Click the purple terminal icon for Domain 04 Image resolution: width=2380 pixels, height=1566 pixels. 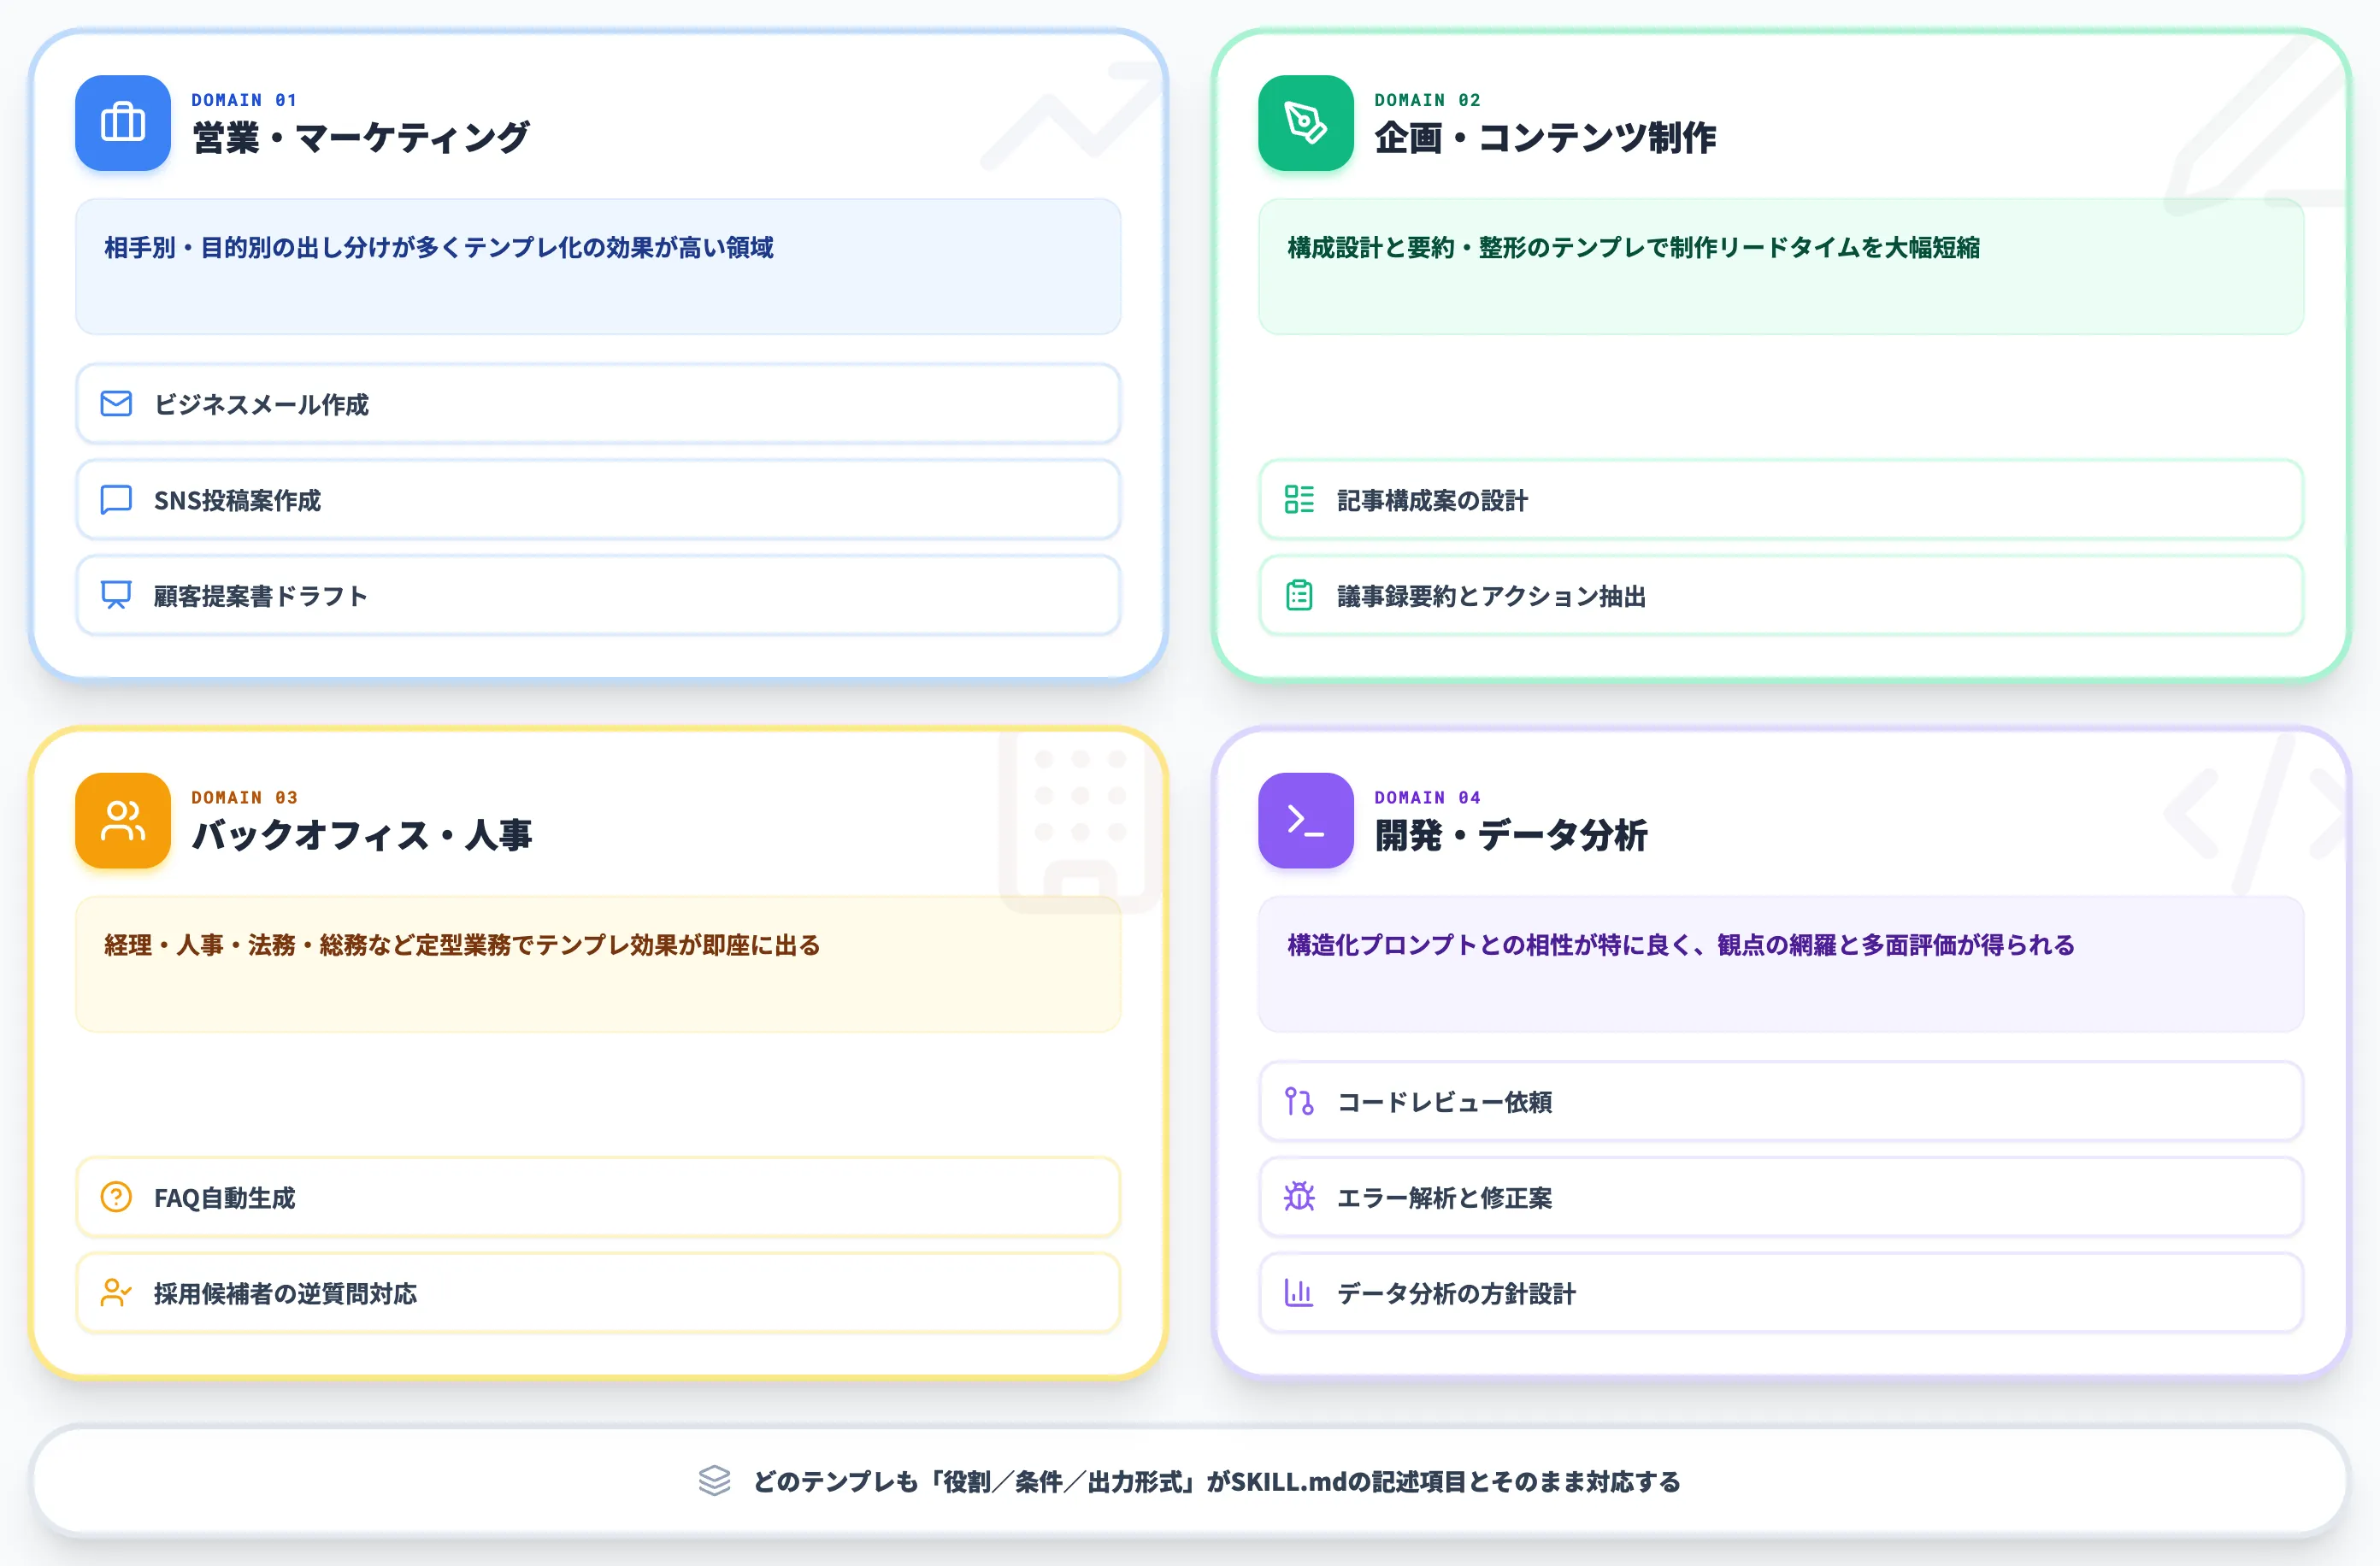point(1306,821)
